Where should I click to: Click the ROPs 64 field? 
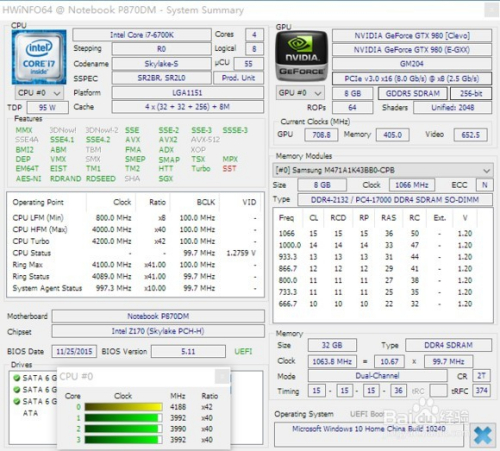352,108
